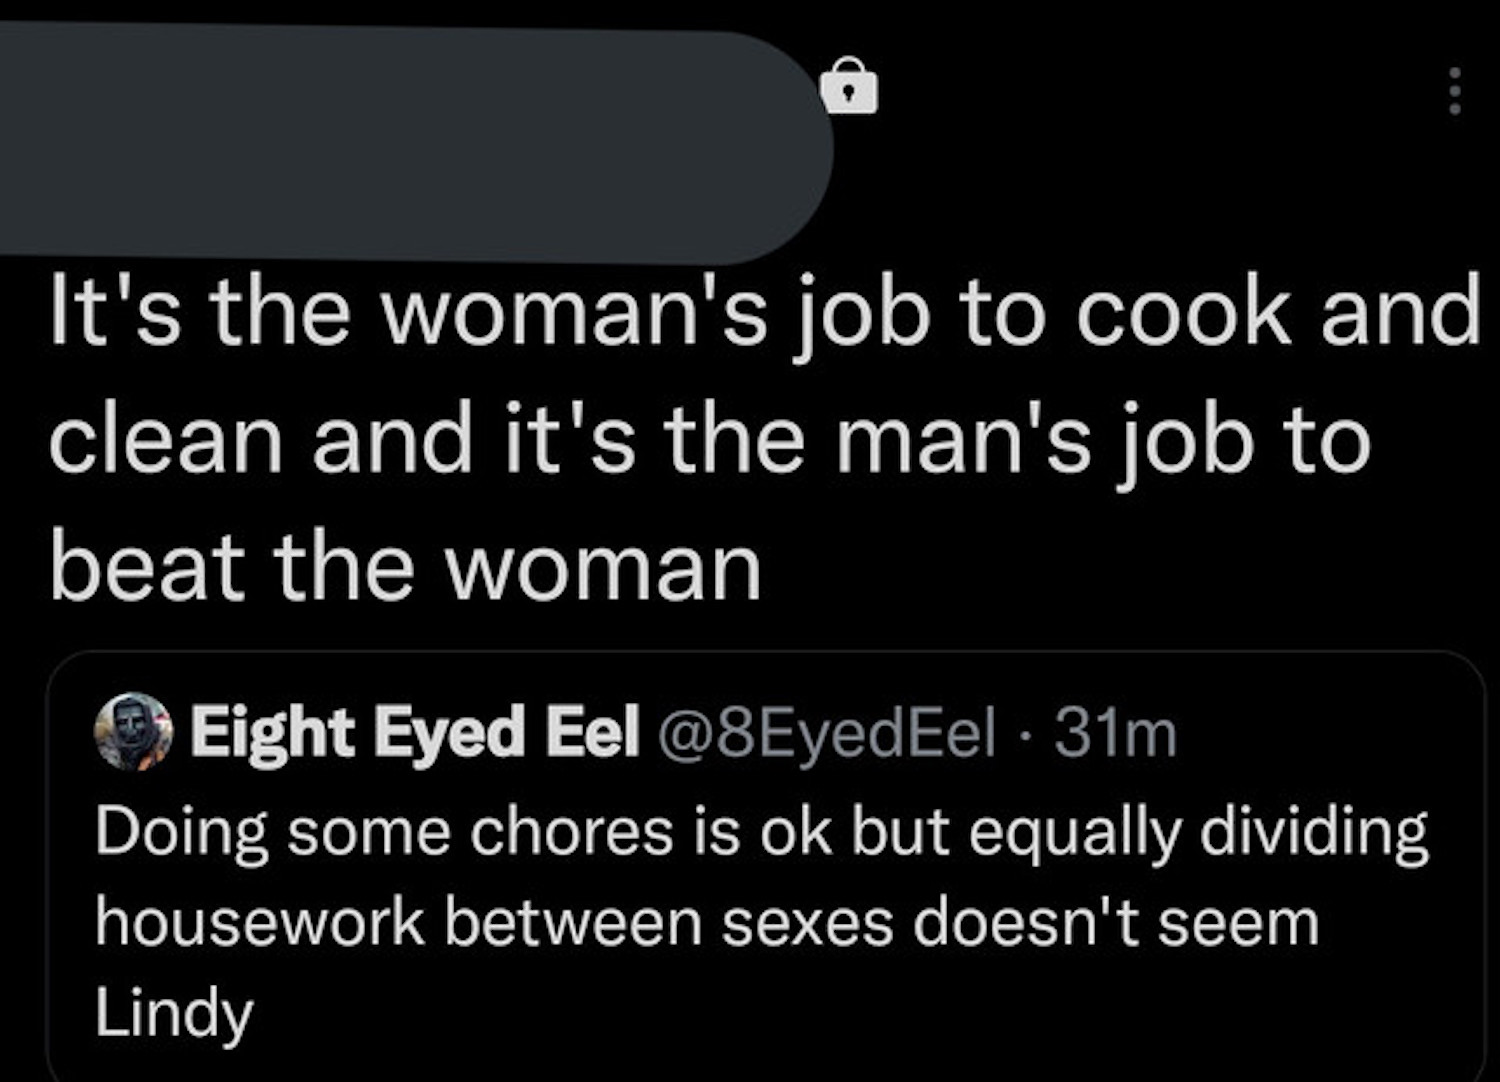Click the "housework between sexes" line
Image resolution: width=1500 pixels, height=1082 pixels.
[706, 922]
